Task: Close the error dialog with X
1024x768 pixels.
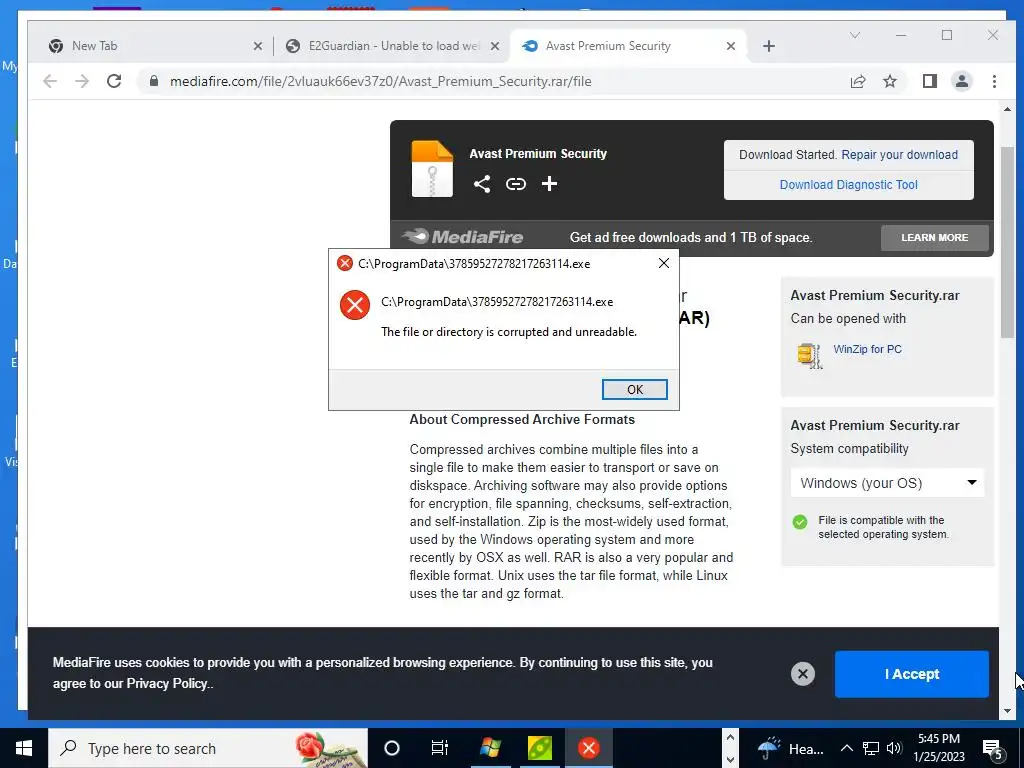Action: [664, 263]
